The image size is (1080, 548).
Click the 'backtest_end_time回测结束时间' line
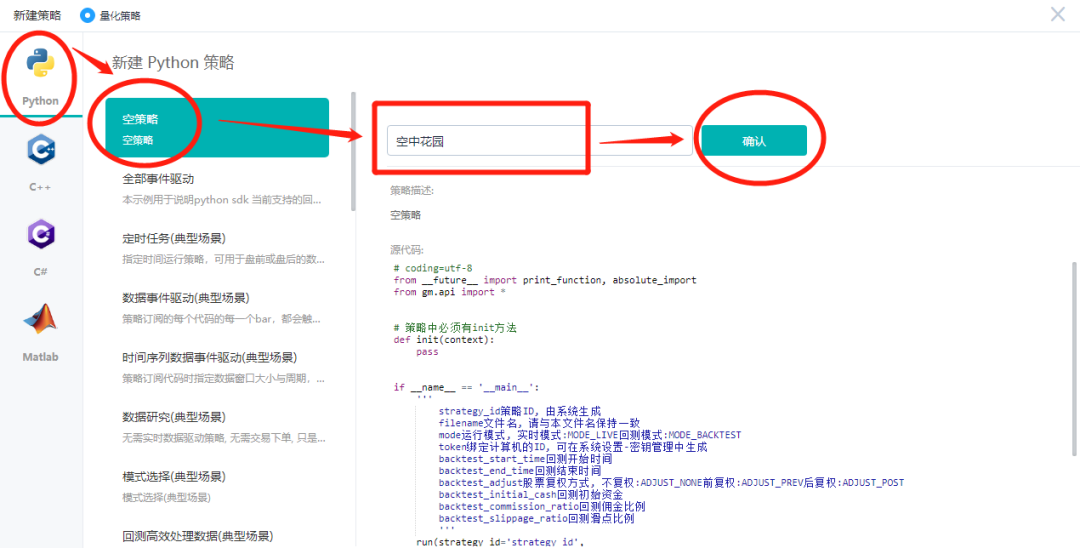click(x=519, y=470)
